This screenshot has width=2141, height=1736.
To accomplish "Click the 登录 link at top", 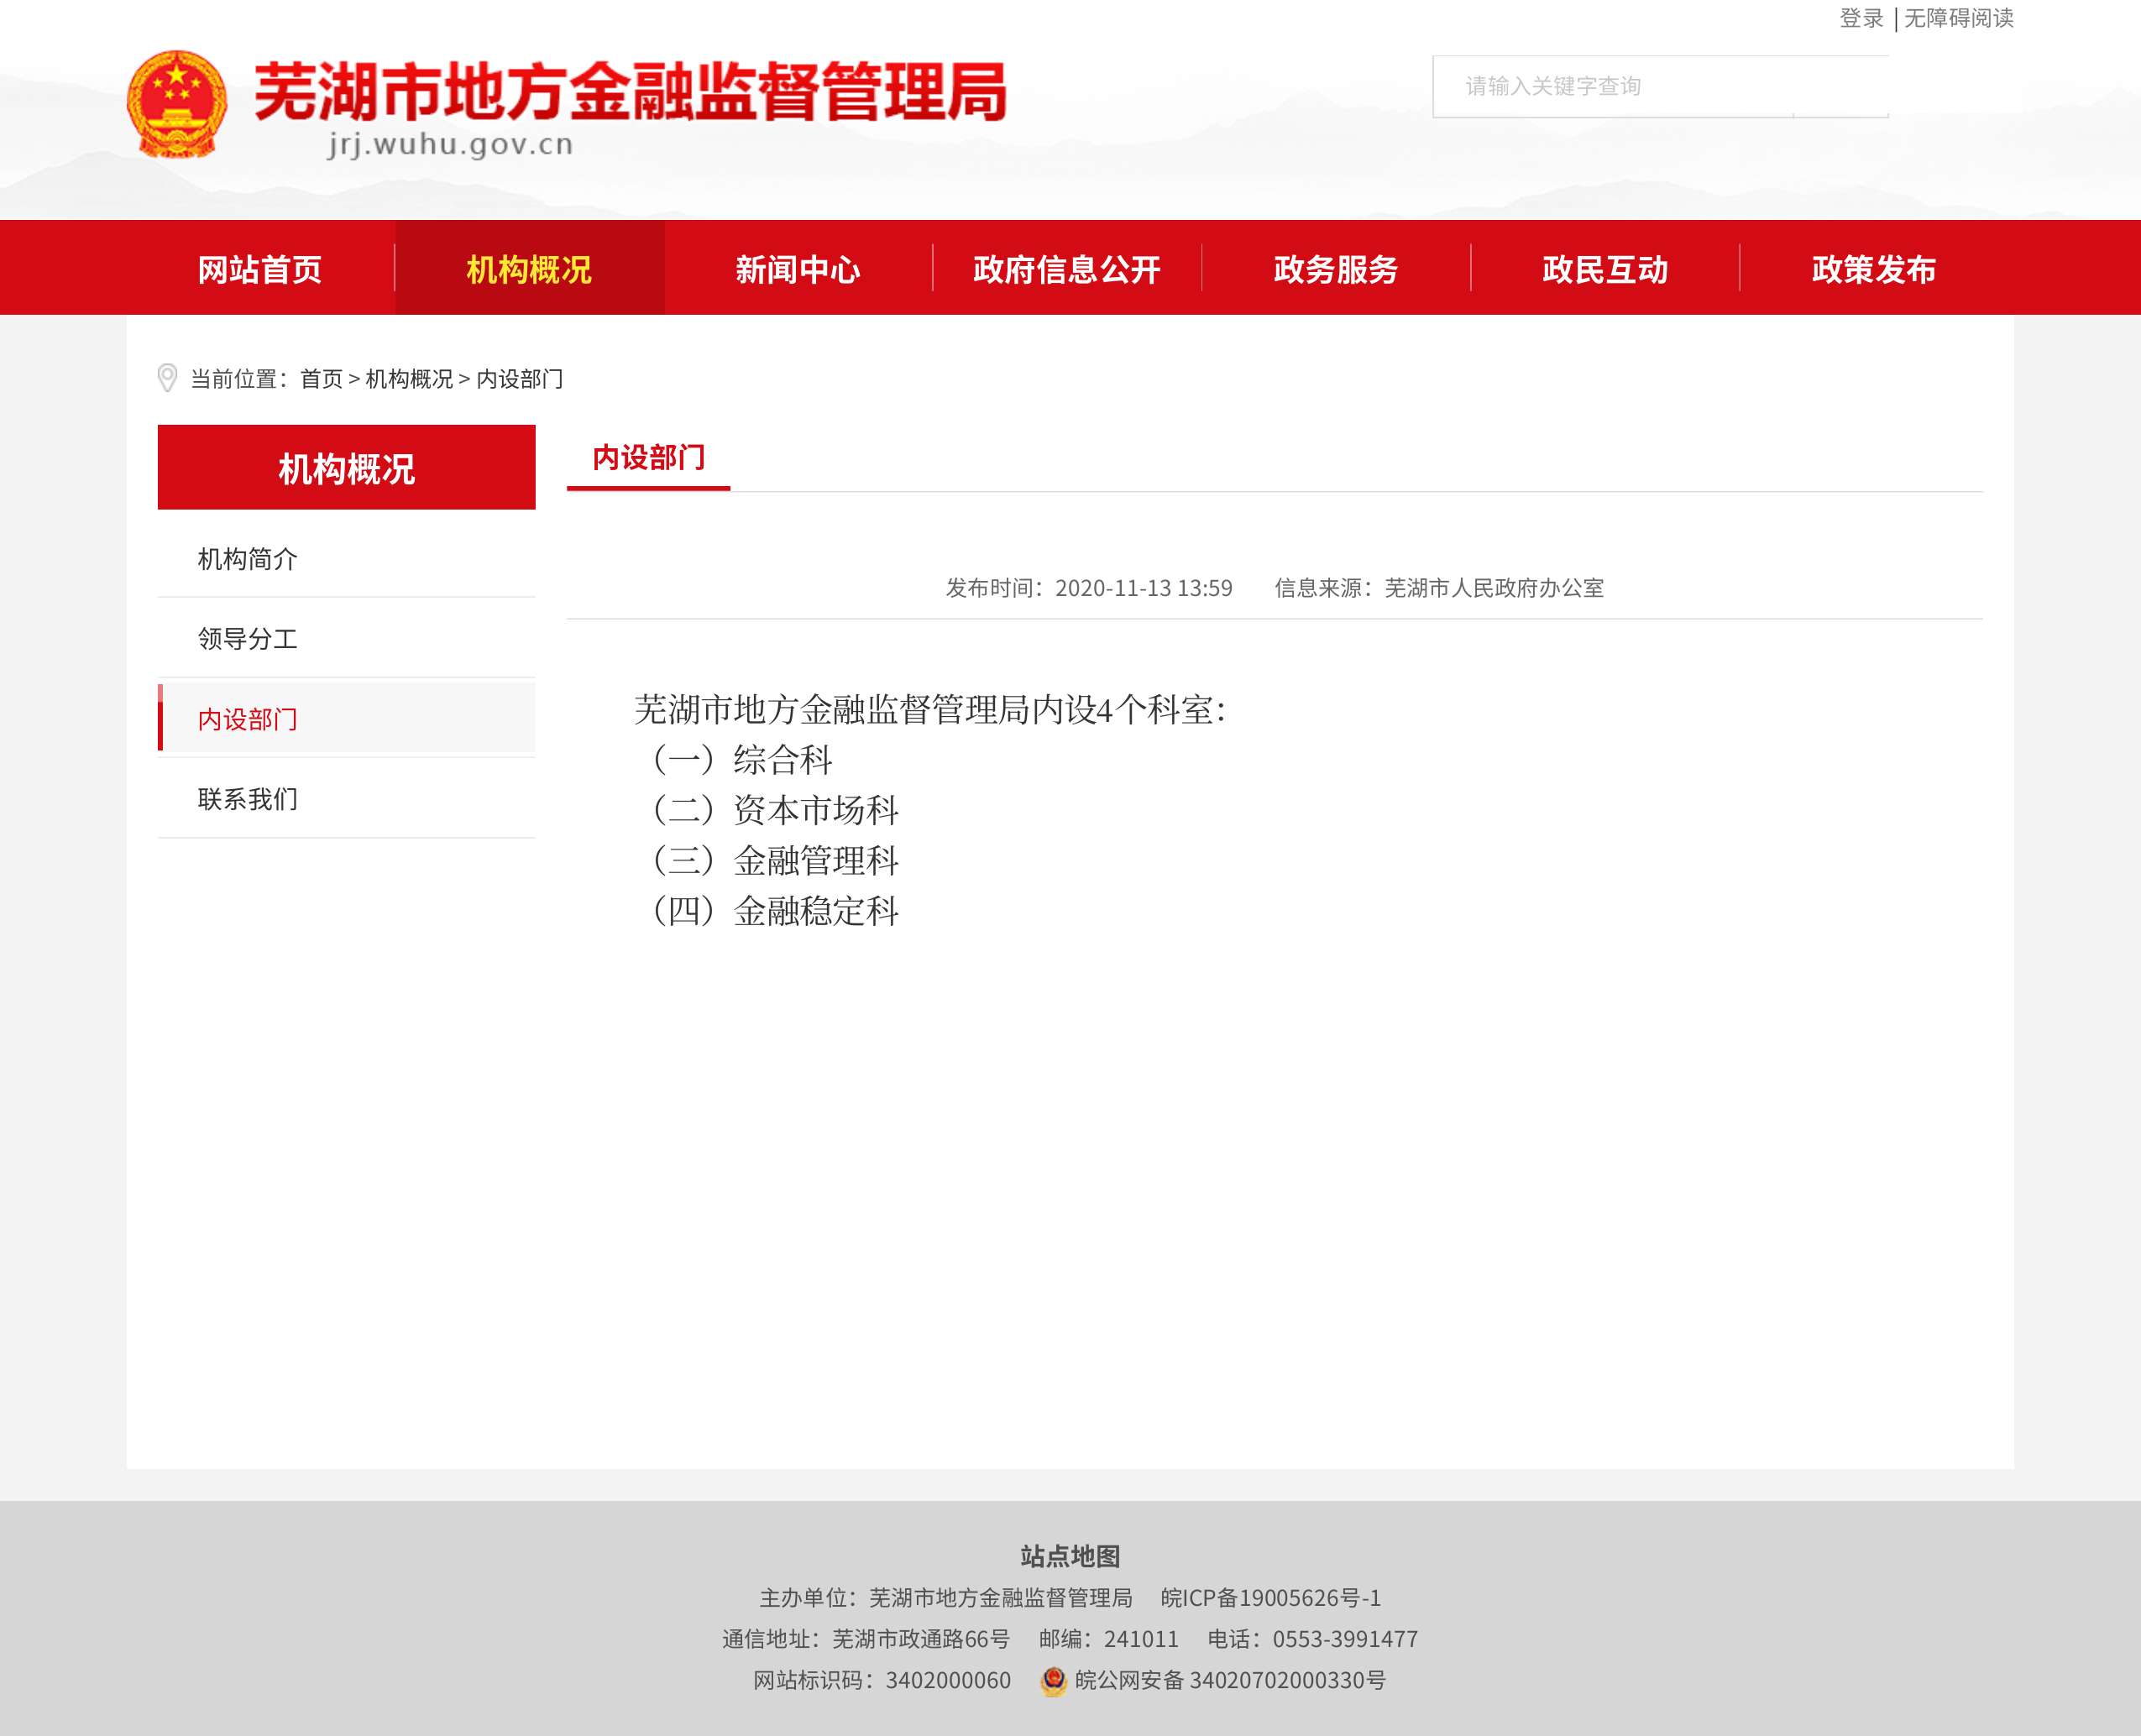I will pos(1861,18).
